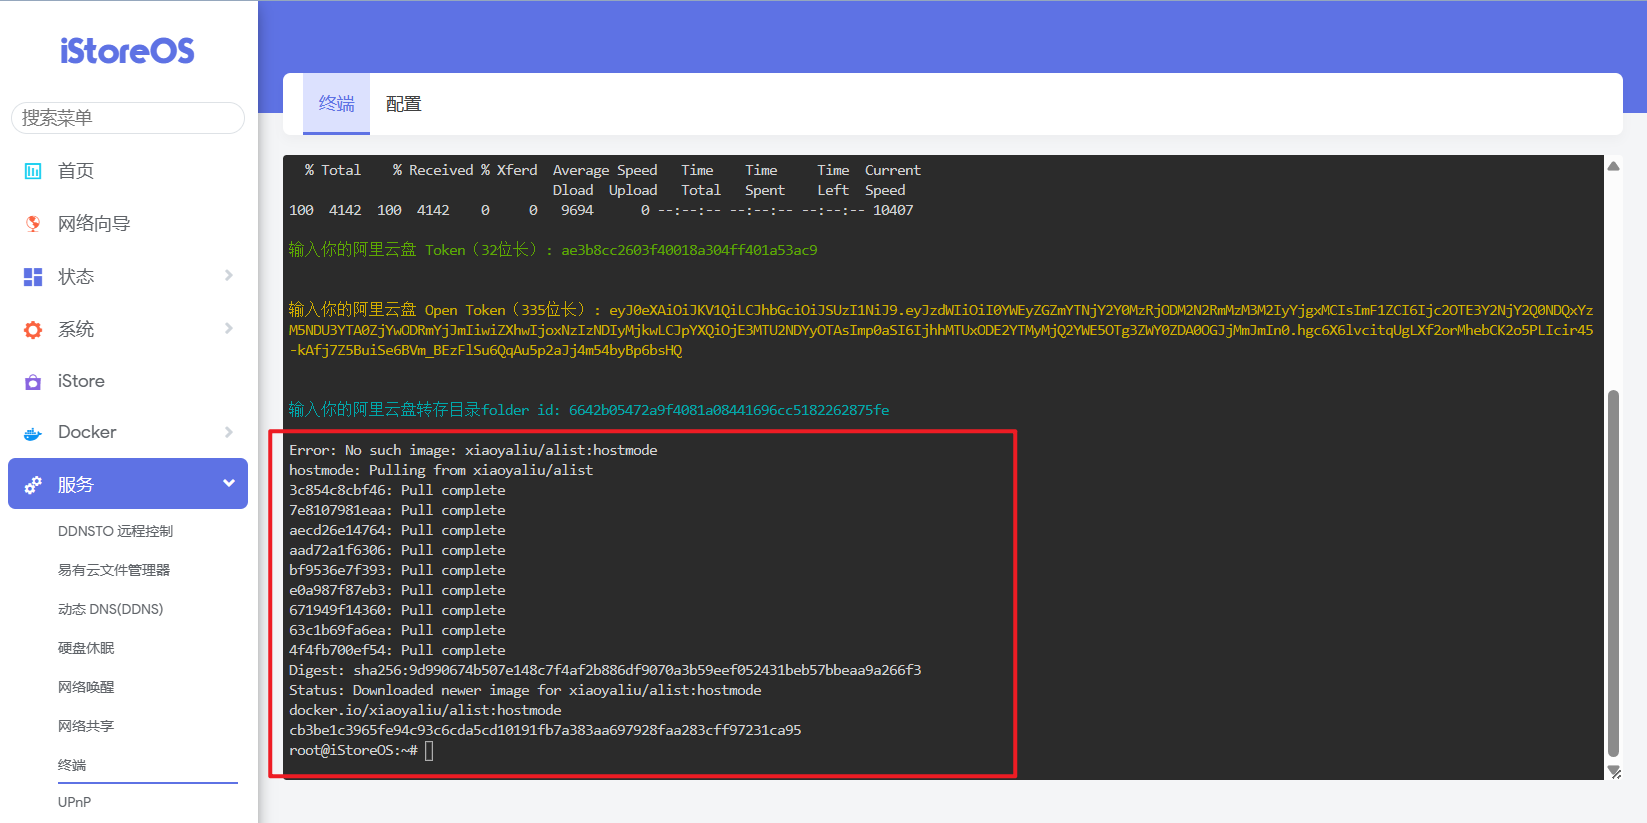Click the 状态 status grid icon
Viewport: 1647px width, 823px height.
click(33, 277)
